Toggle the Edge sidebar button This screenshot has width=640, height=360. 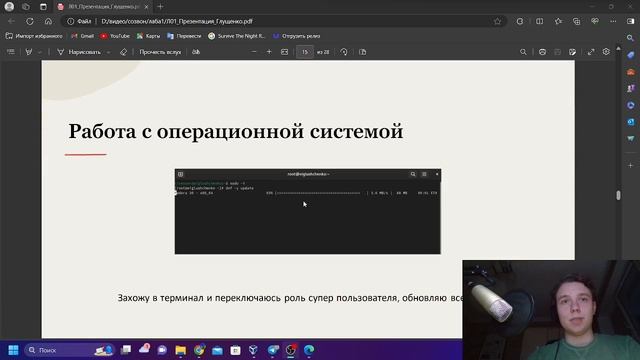[x=631, y=21]
